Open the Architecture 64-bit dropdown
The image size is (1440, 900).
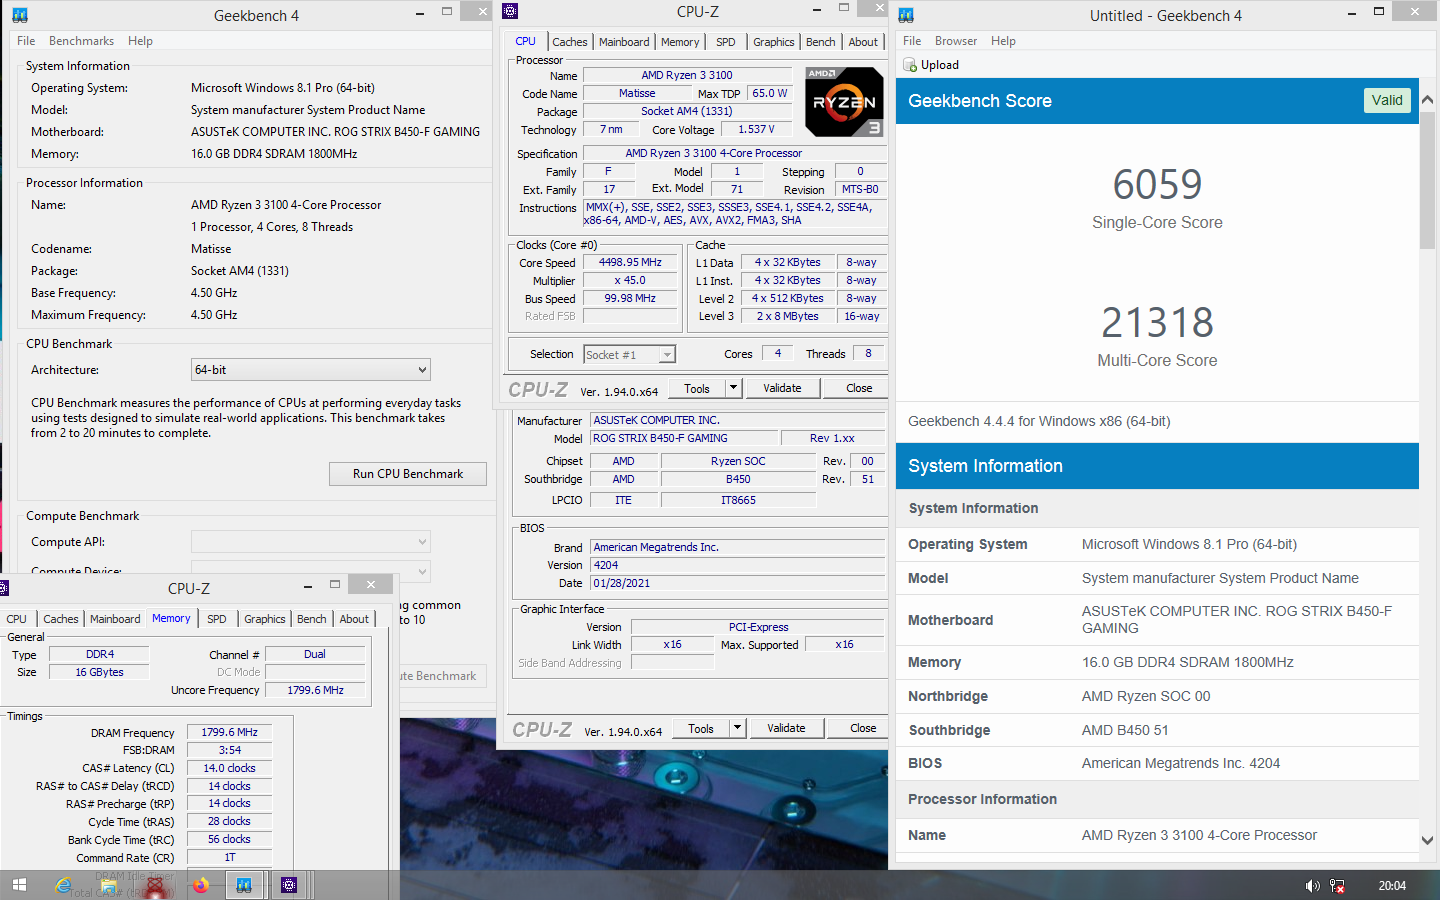(x=311, y=370)
